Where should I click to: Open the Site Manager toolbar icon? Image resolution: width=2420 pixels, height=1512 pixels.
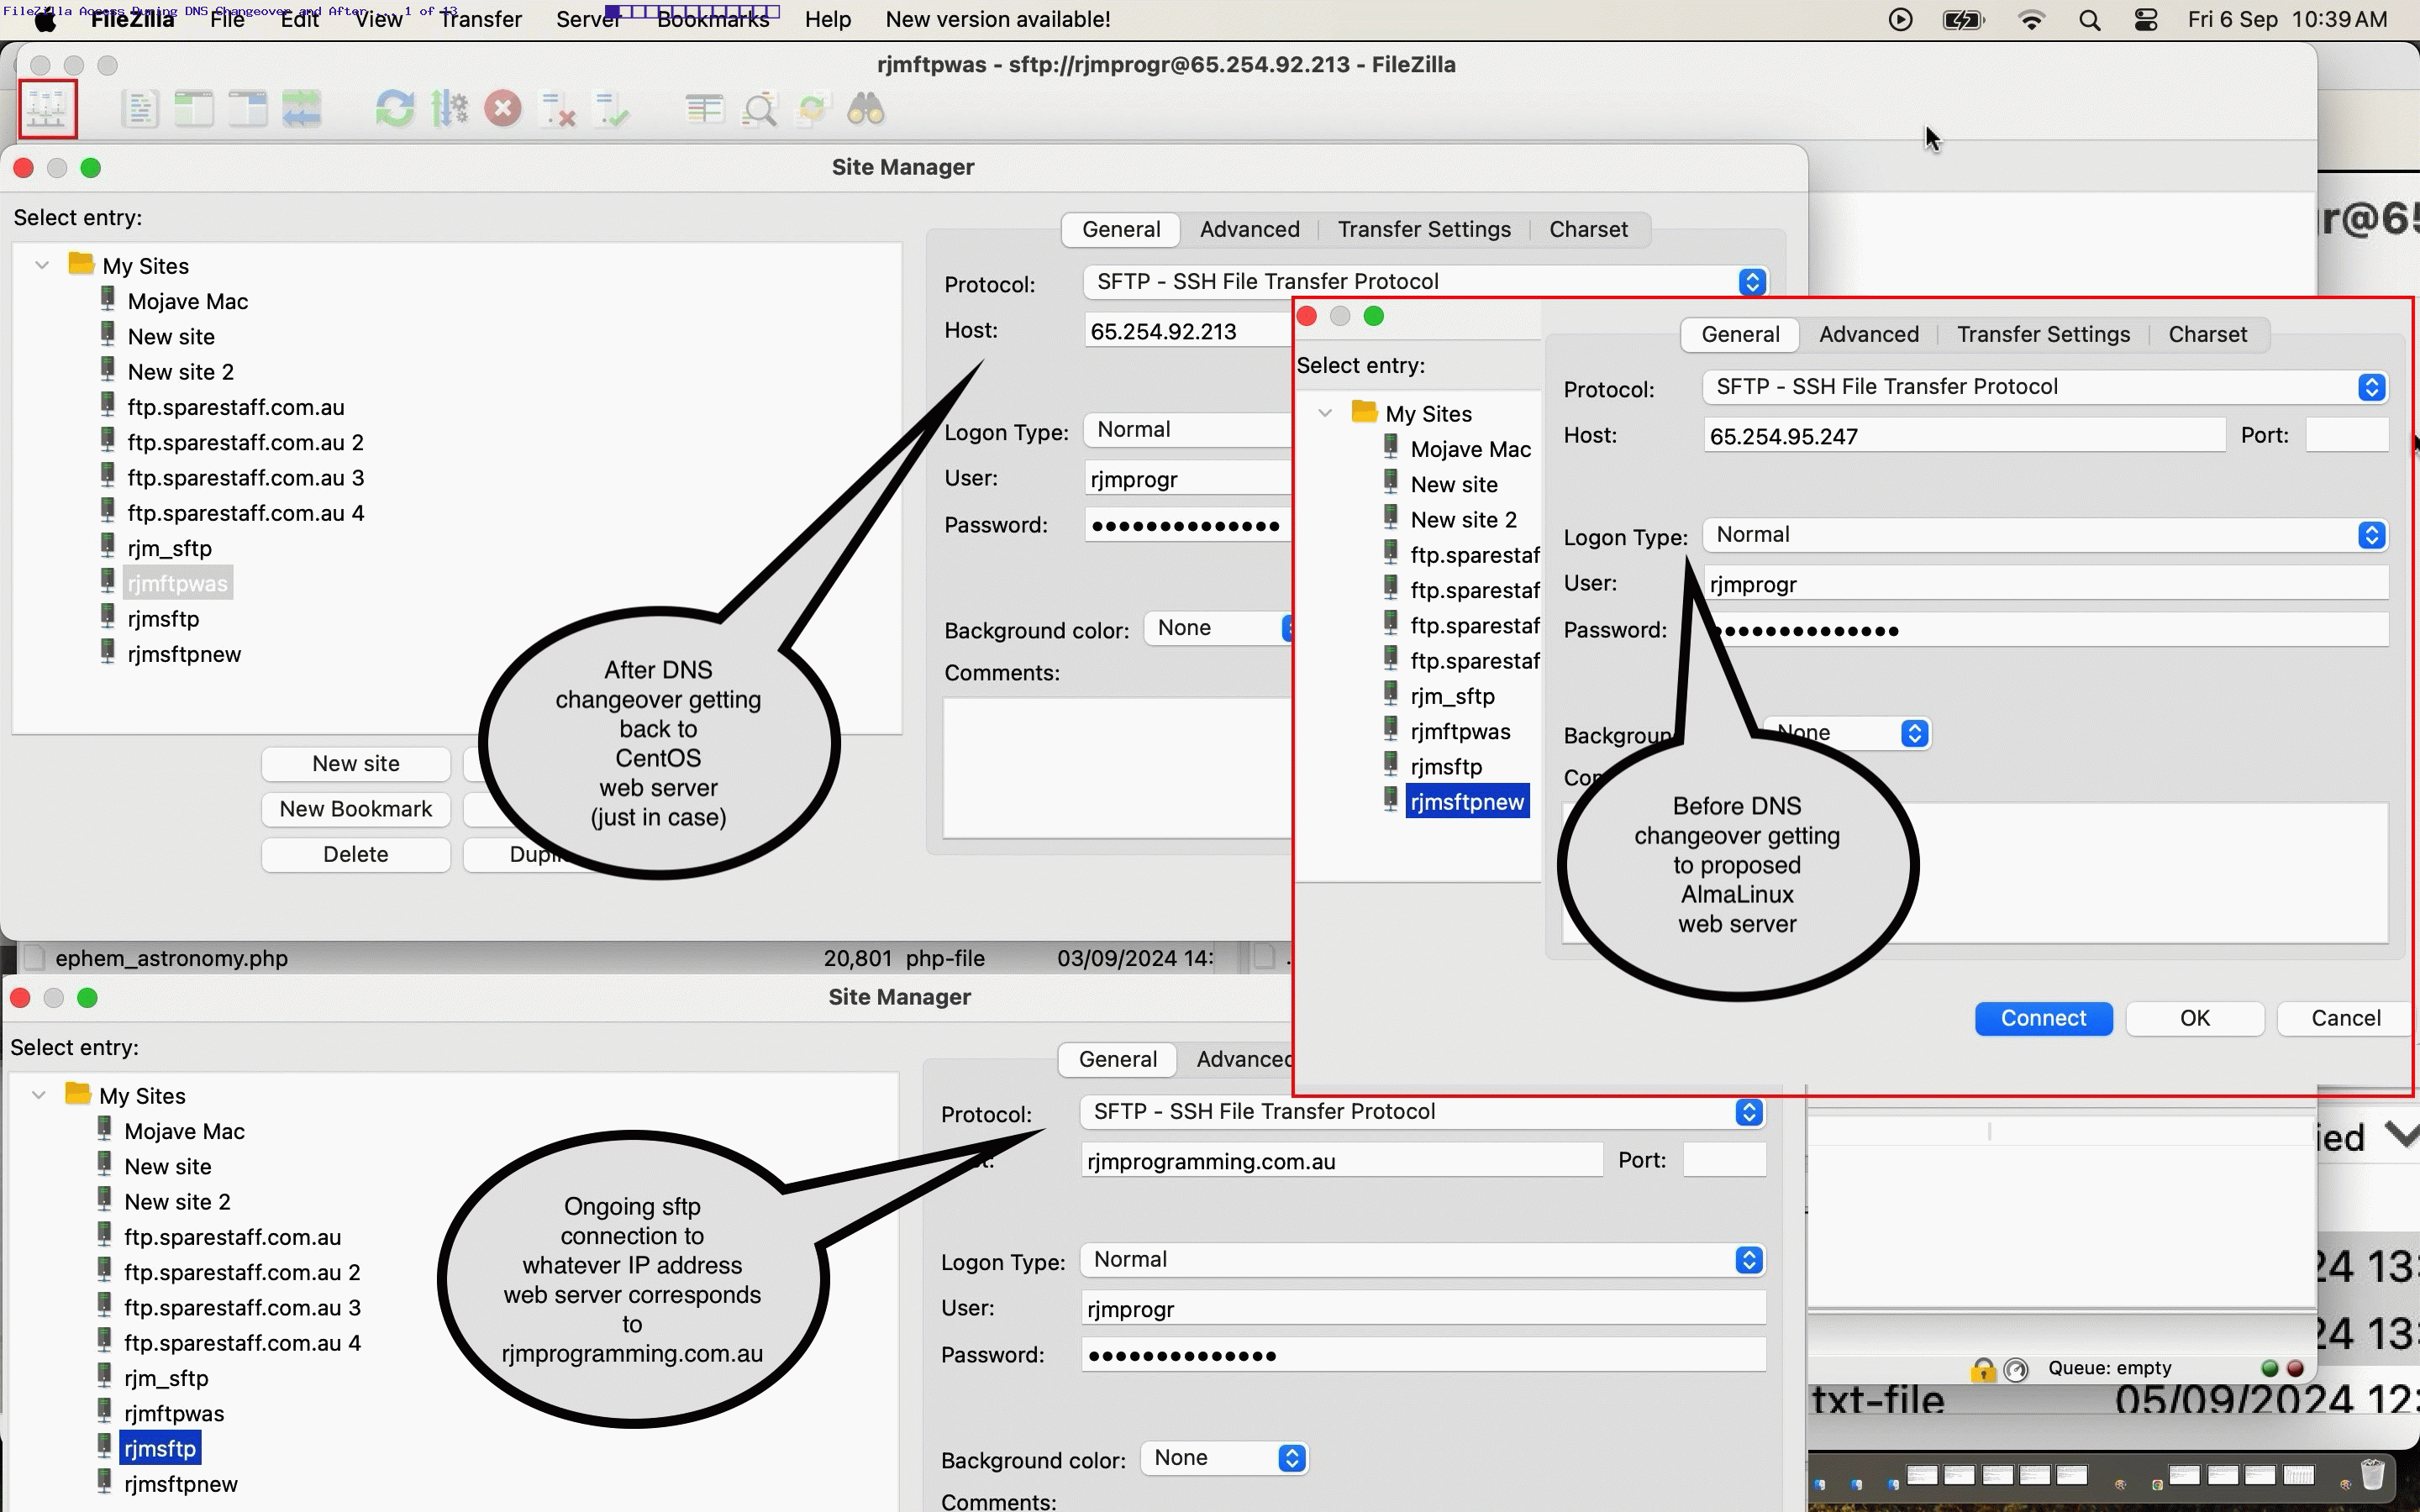[47, 108]
